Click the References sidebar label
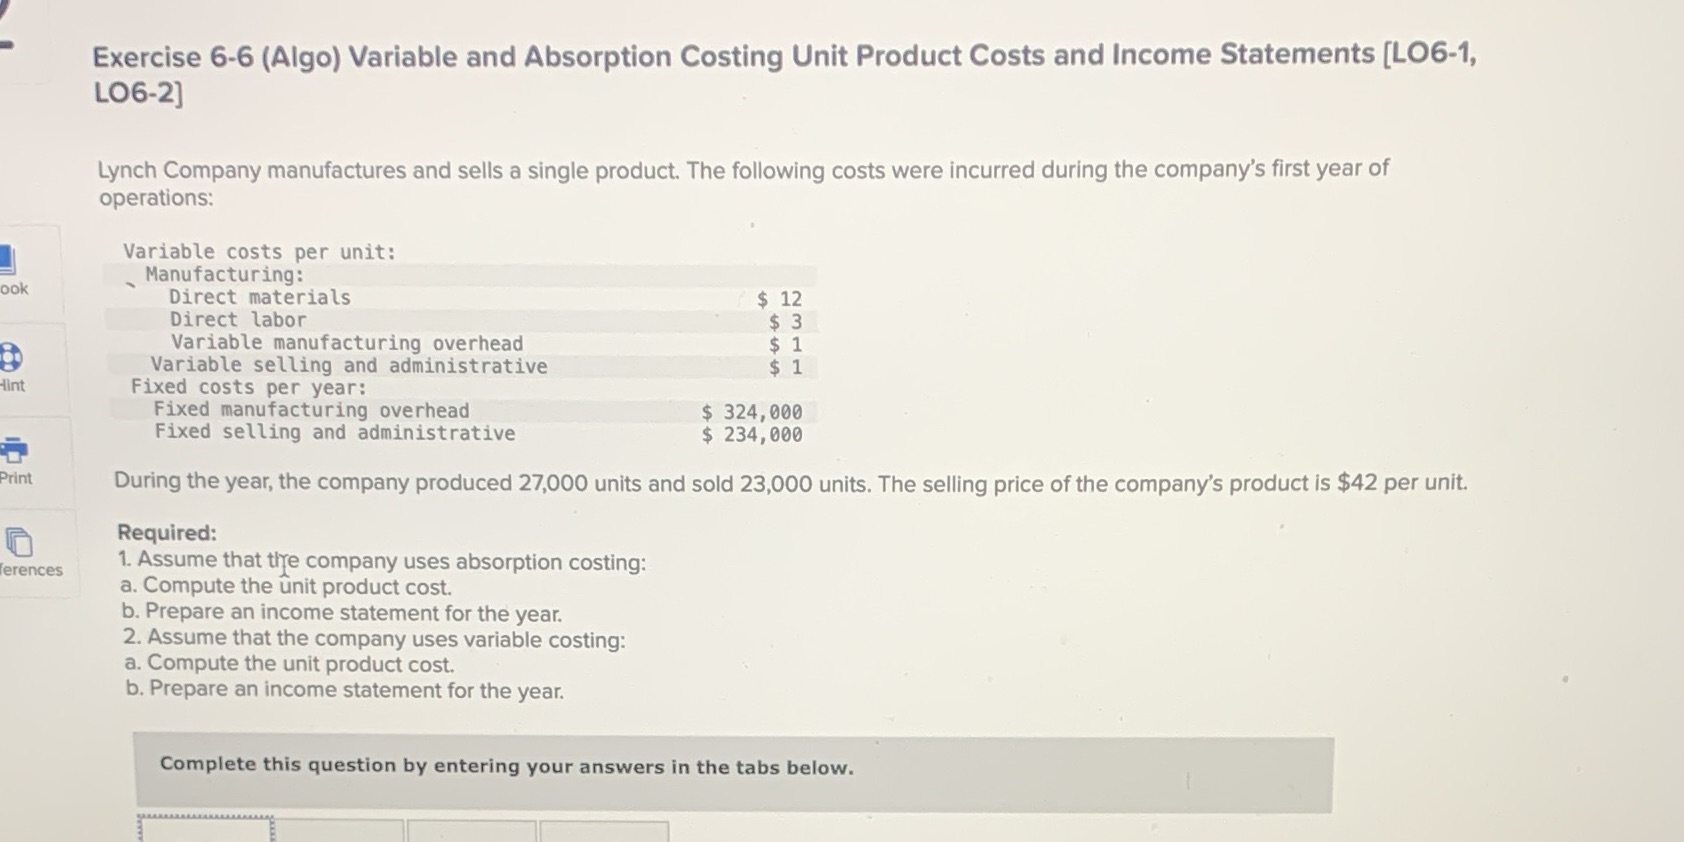Screen dimensions: 1684x842 pyautogui.click(x=31, y=570)
